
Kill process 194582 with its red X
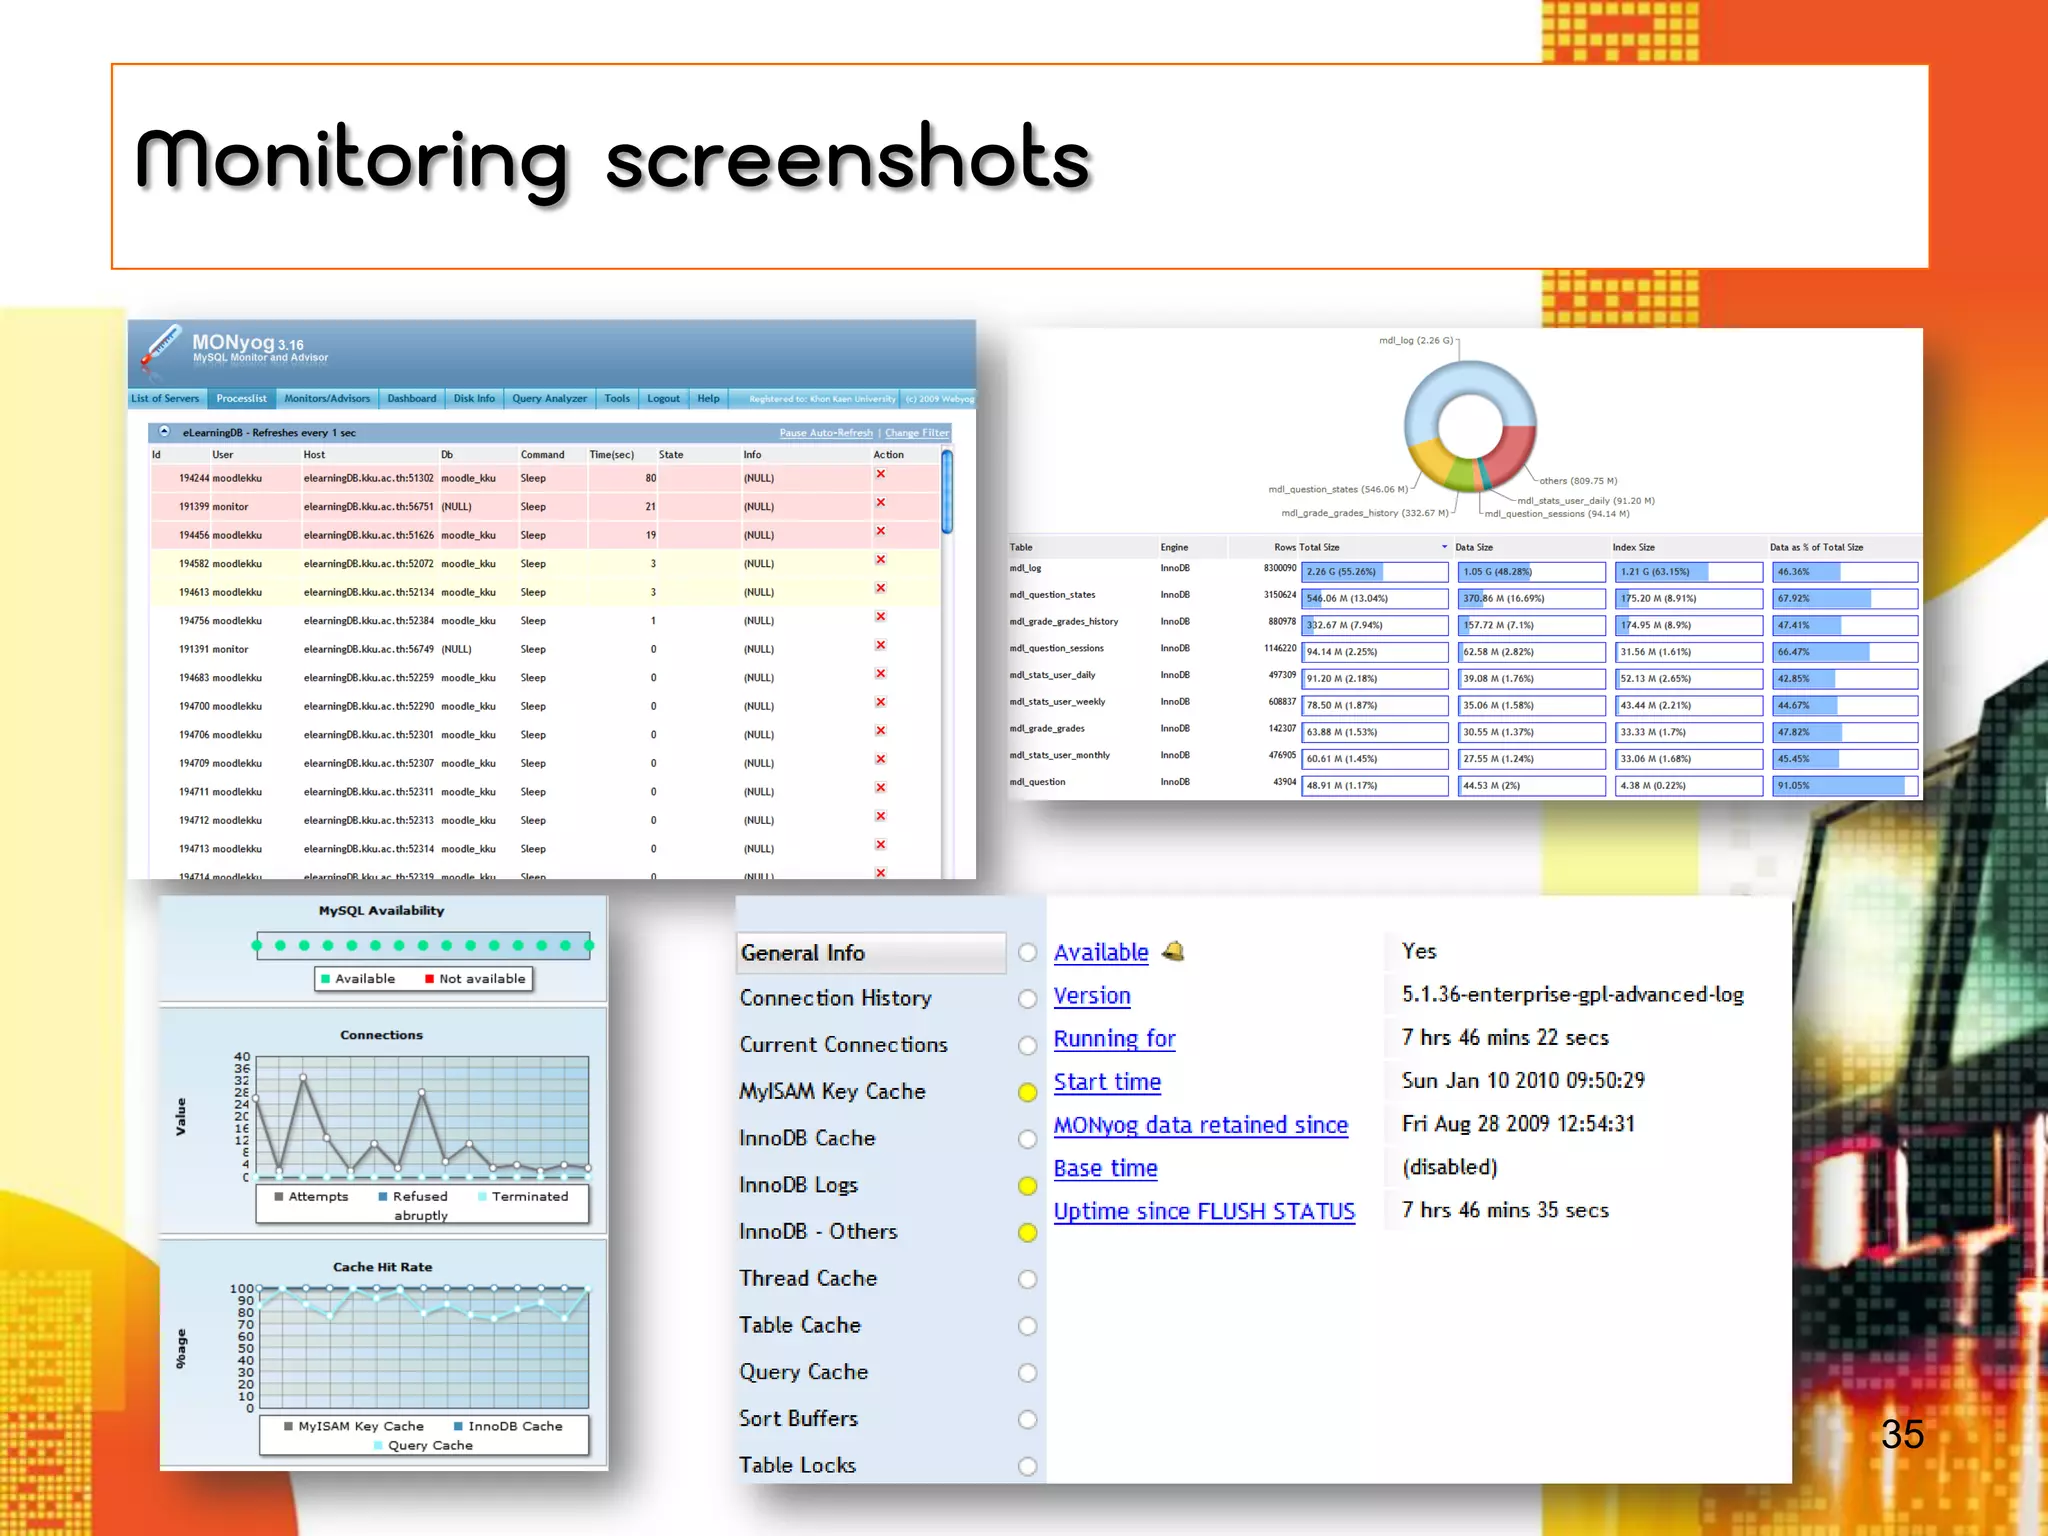880,560
